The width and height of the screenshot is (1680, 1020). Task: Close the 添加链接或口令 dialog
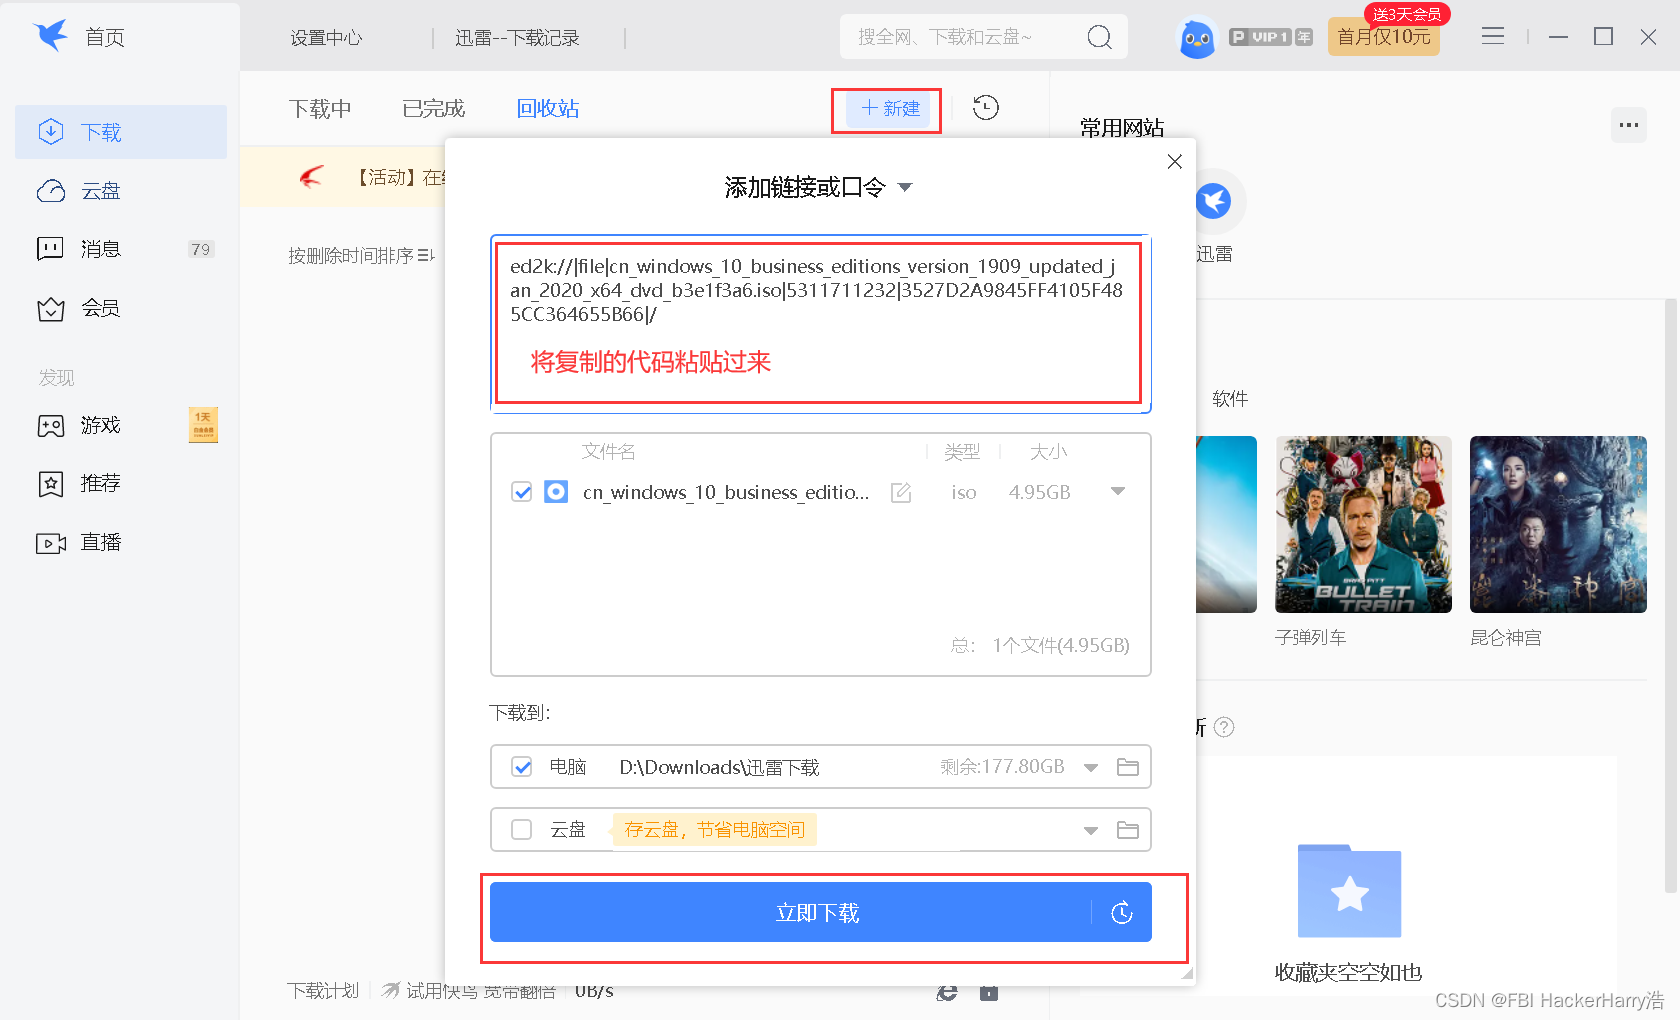click(1175, 162)
